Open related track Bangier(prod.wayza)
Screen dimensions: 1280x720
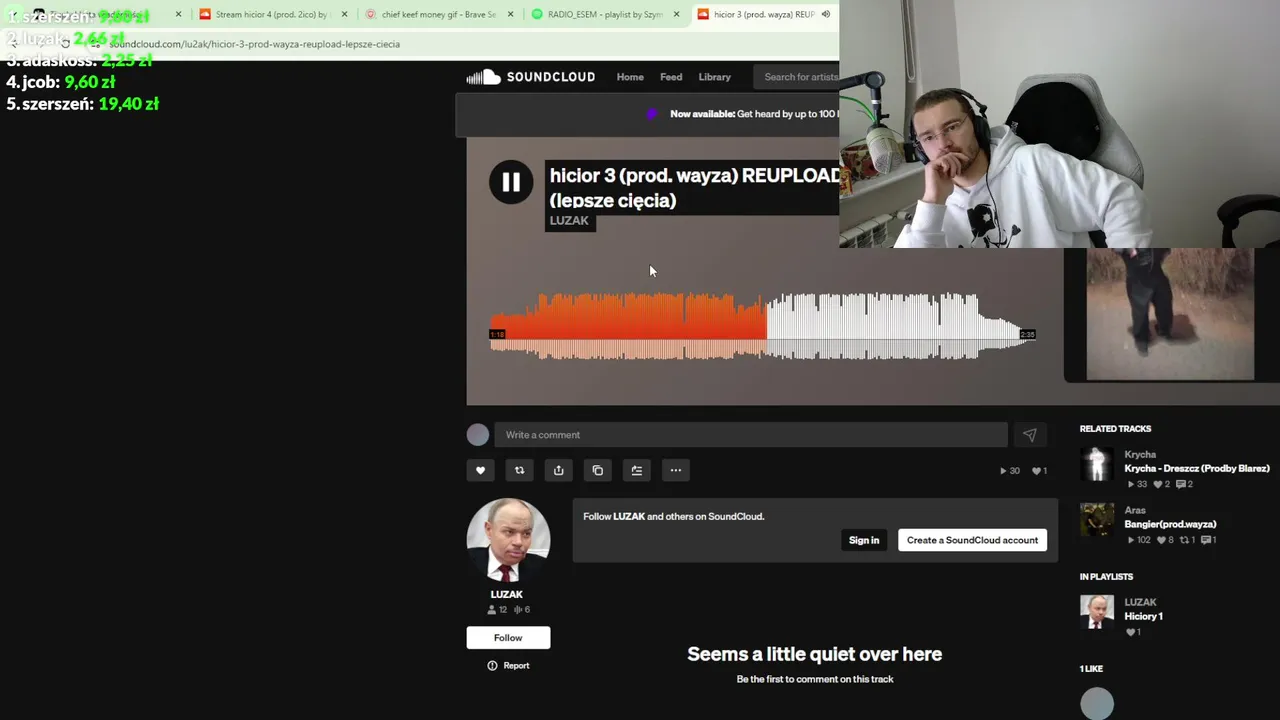pyautogui.click(x=1170, y=524)
